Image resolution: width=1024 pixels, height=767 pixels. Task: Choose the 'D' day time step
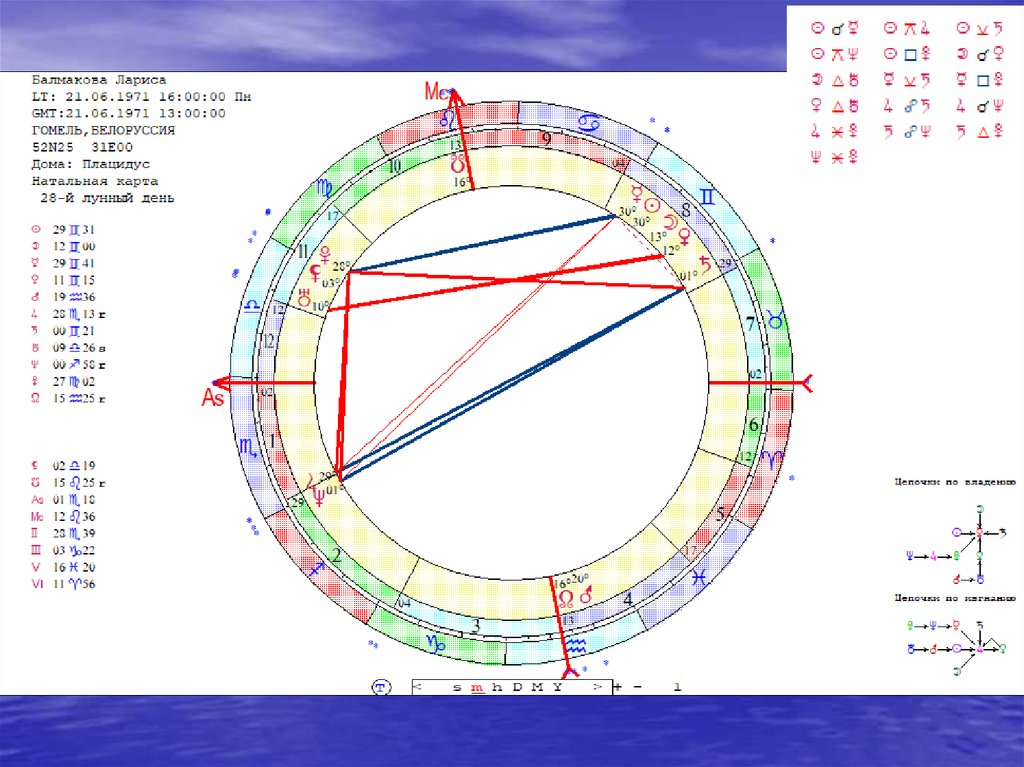coord(518,688)
